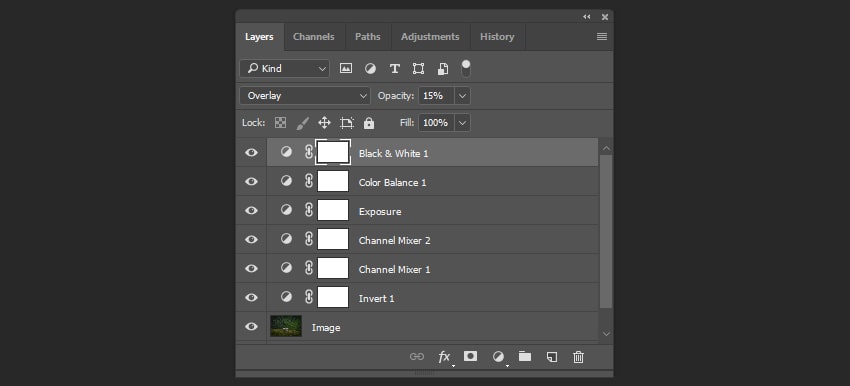This screenshot has height=386, width=850.
Task: Open the Layers panel menu
Action: tap(602, 36)
